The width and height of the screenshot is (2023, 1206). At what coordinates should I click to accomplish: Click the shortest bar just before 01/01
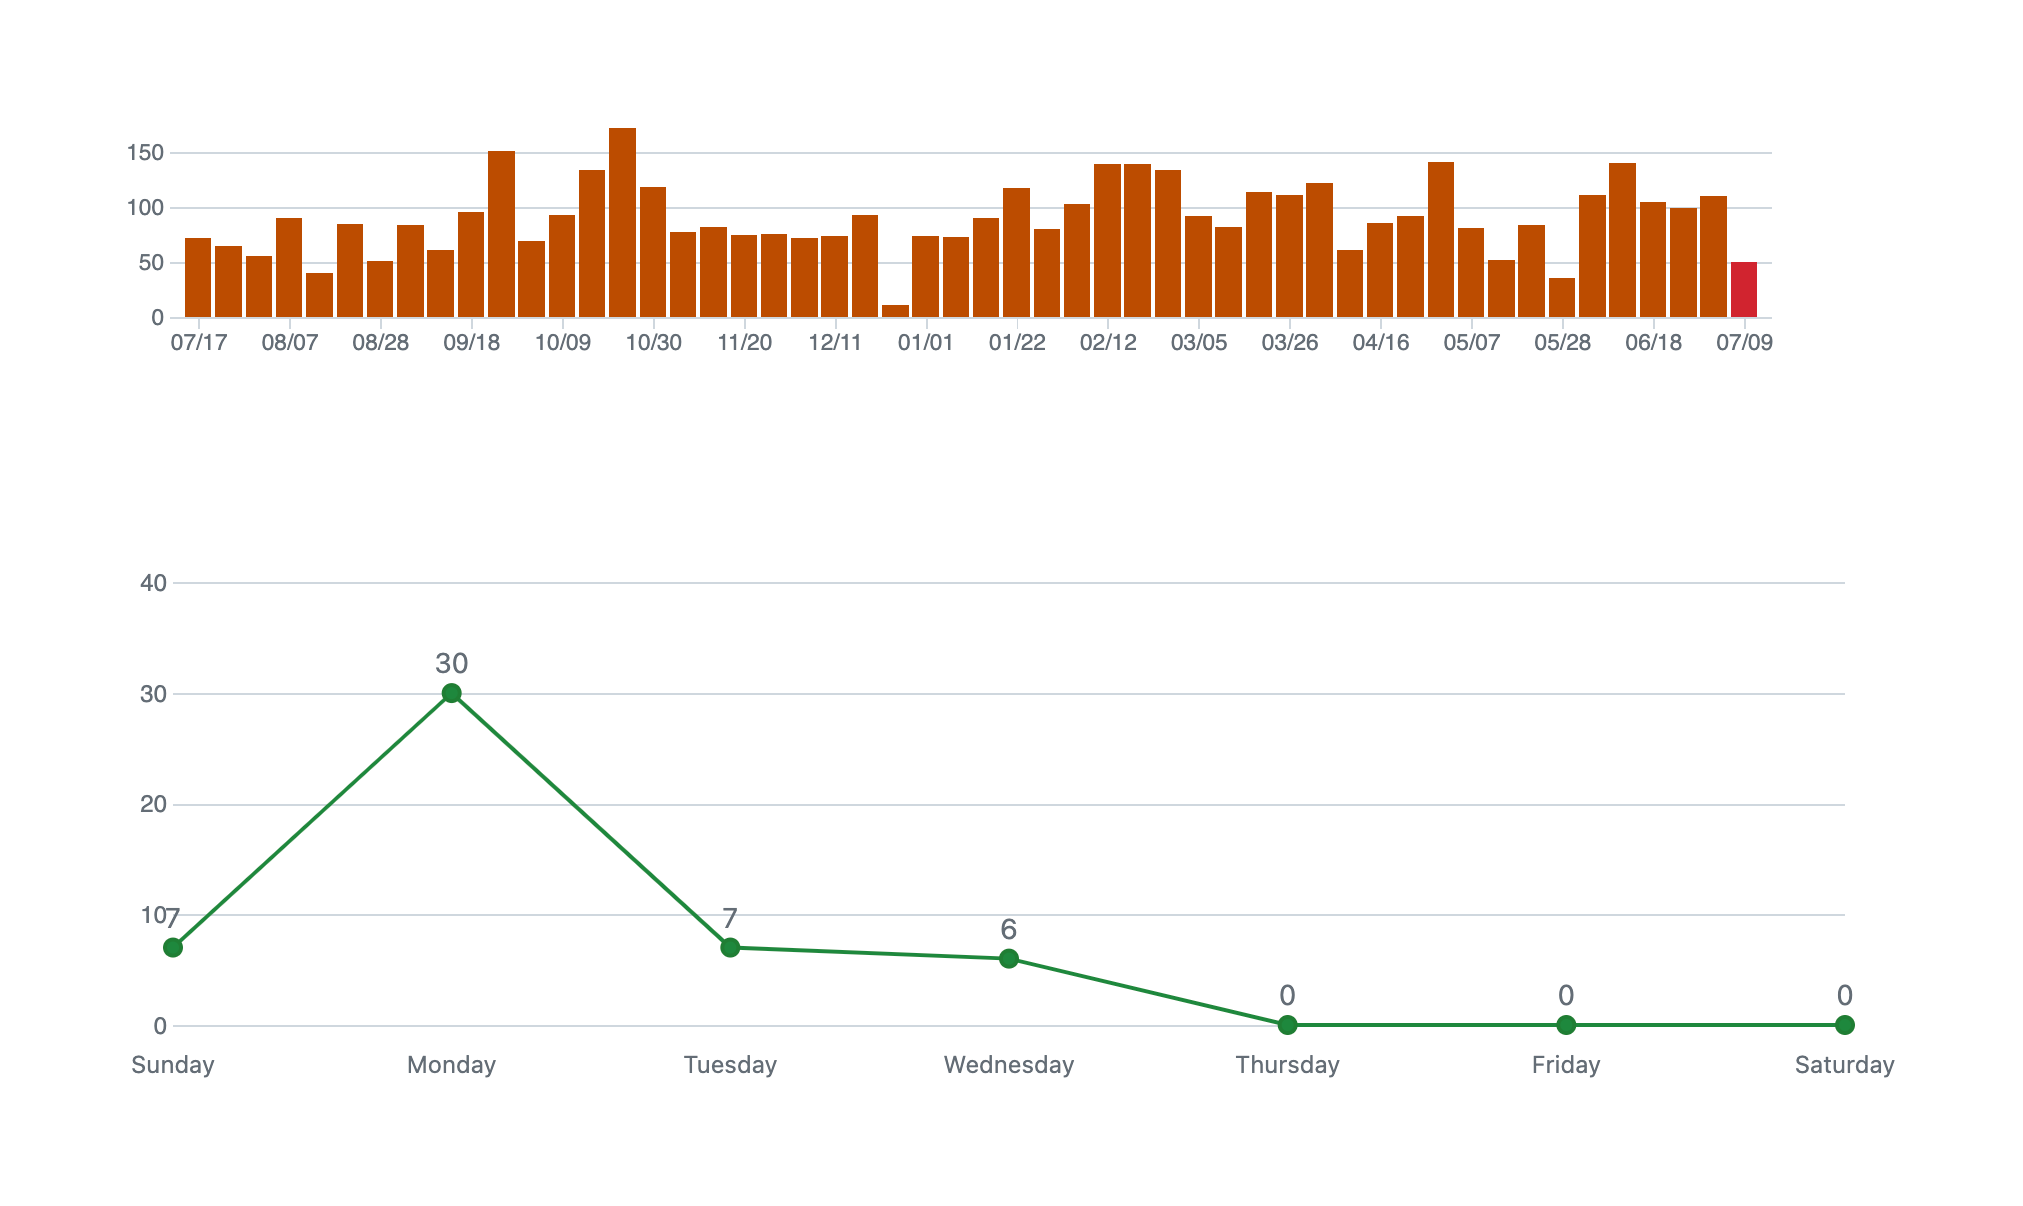895,311
